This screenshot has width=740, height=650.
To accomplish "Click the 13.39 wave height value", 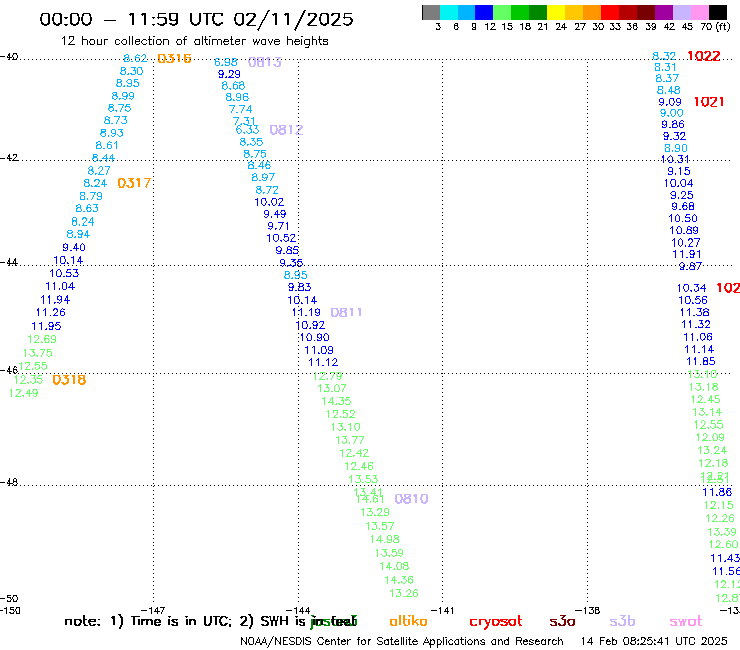I will point(722,532).
